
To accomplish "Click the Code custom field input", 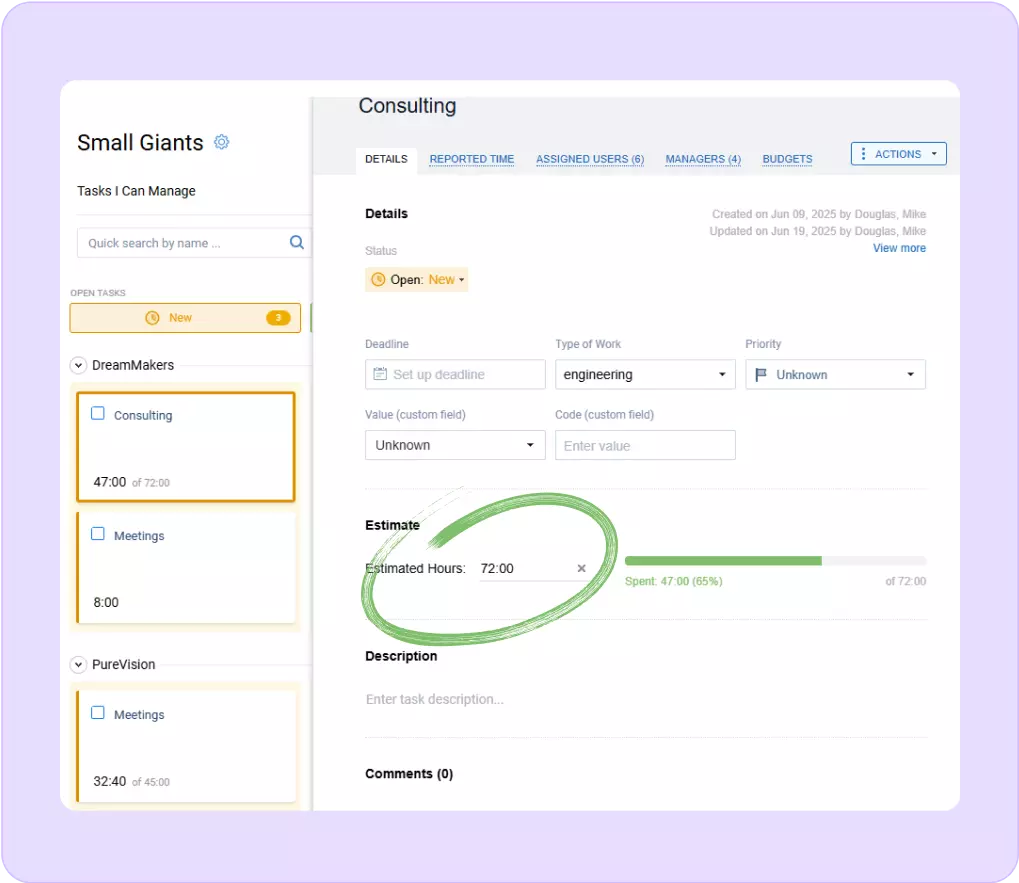I will point(644,446).
